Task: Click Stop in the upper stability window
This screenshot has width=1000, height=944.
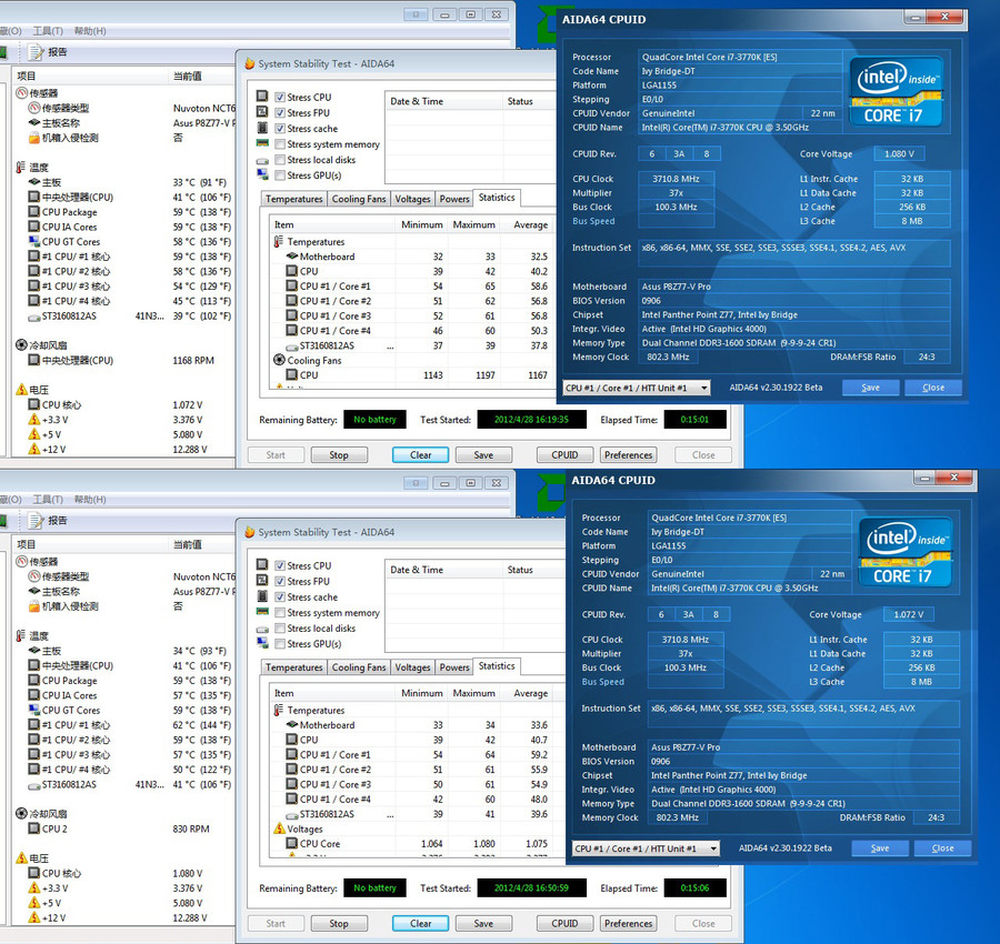Action: (339, 455)
